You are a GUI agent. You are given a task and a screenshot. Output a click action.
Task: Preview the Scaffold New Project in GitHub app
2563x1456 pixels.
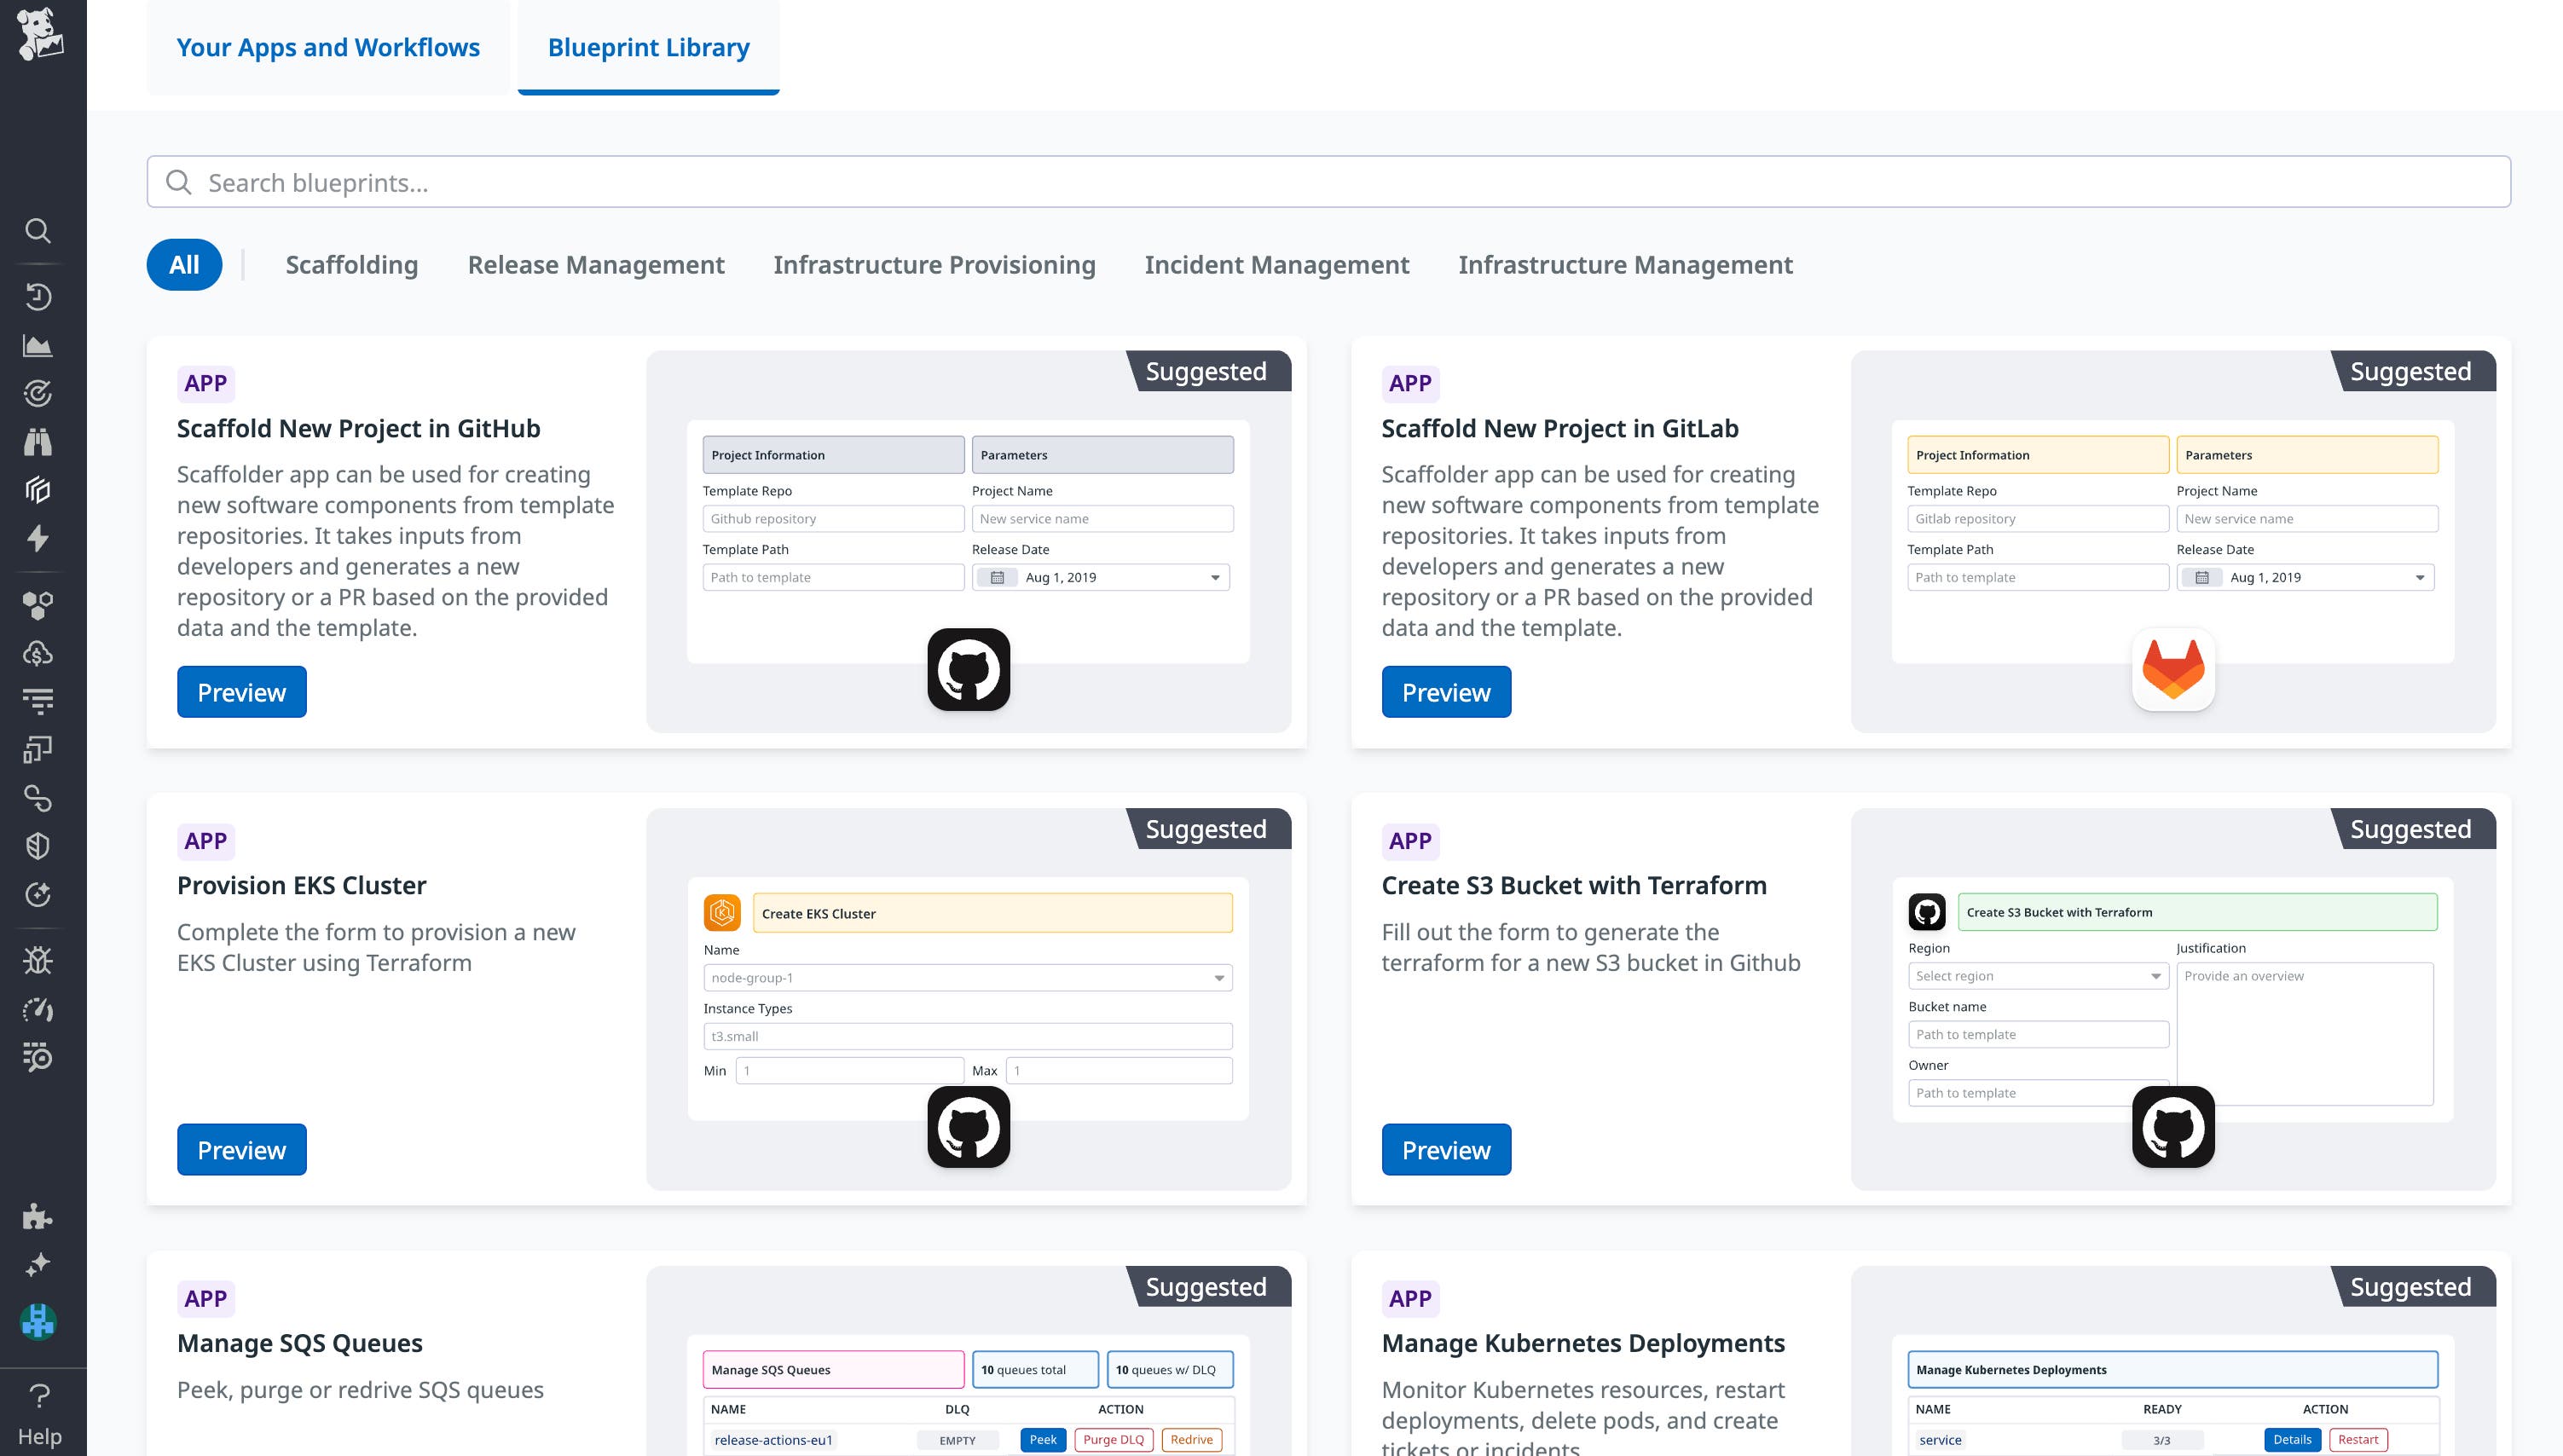click(x=241, y=691)
